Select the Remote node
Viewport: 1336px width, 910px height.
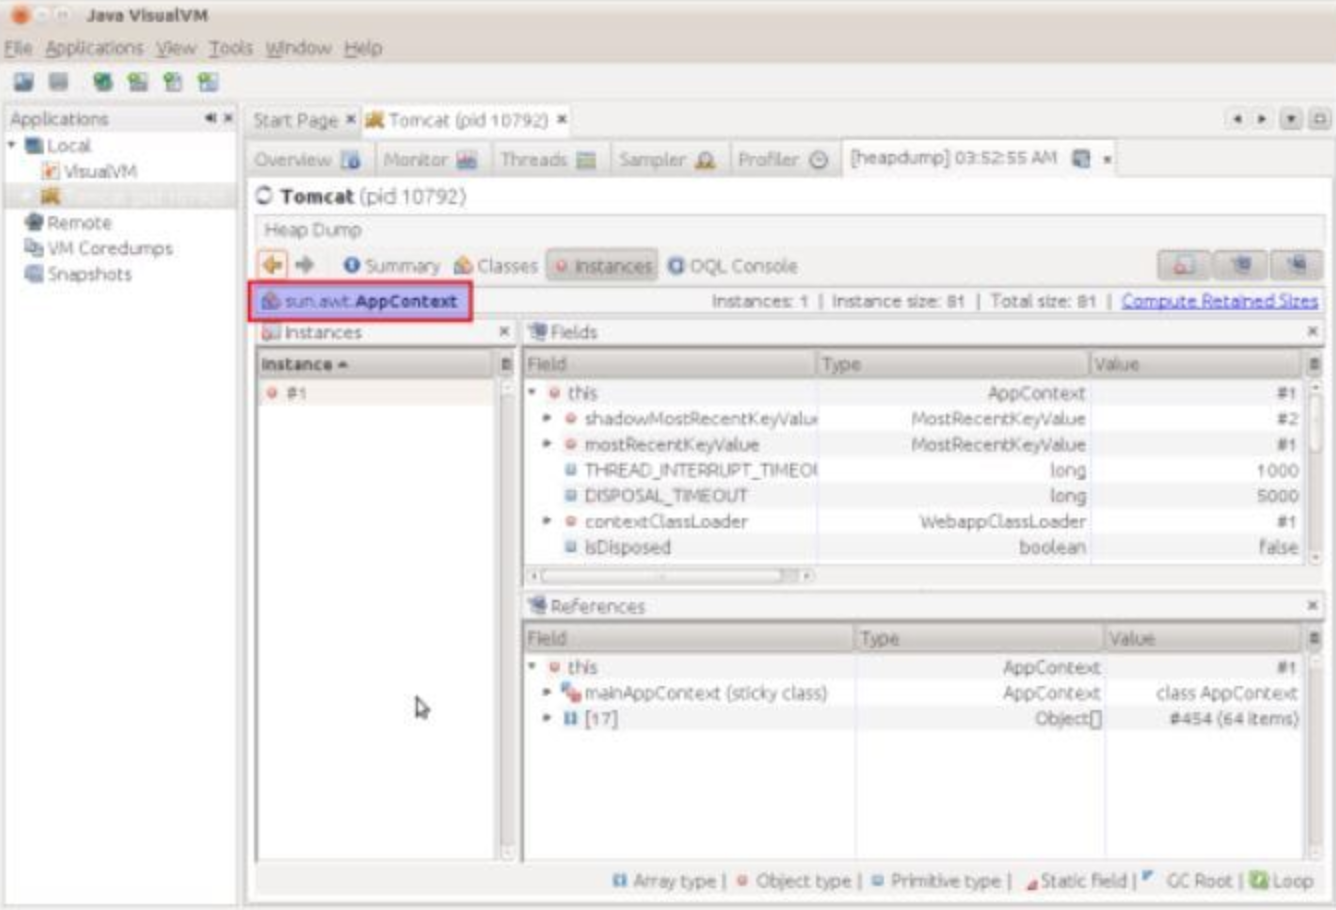click(x=68, y=222)
